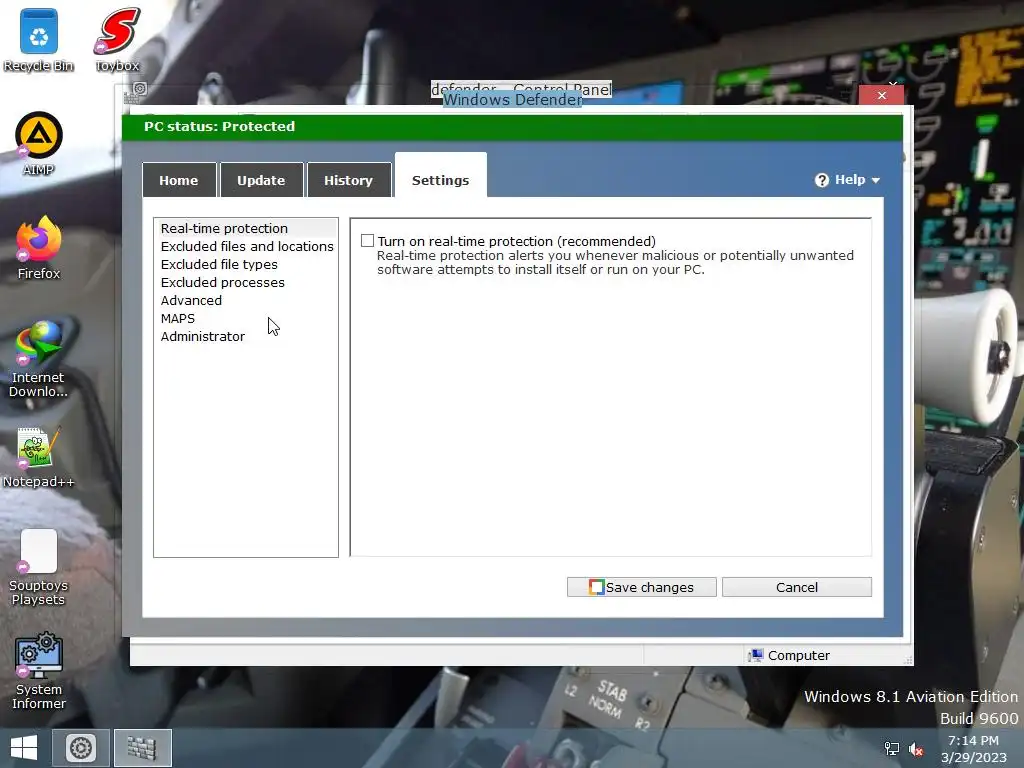Launch Notepad++ desktop shortcut
This screenshot has width=1024, height=768.
(x=39, y=457)
